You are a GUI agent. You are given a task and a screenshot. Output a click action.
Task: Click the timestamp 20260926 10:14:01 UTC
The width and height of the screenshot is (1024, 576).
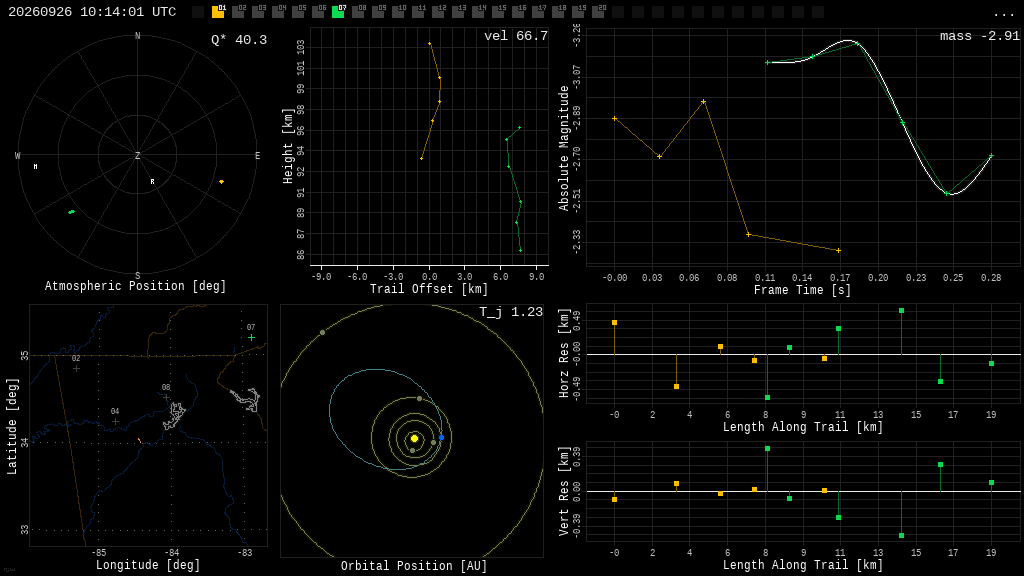click(x=92, y=12)
